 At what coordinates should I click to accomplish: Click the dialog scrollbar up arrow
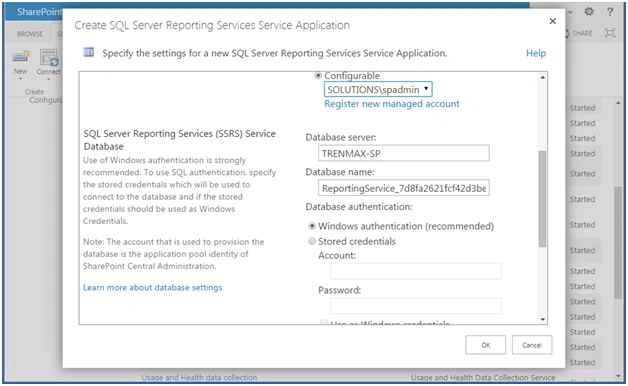click(x=543, y=77)
